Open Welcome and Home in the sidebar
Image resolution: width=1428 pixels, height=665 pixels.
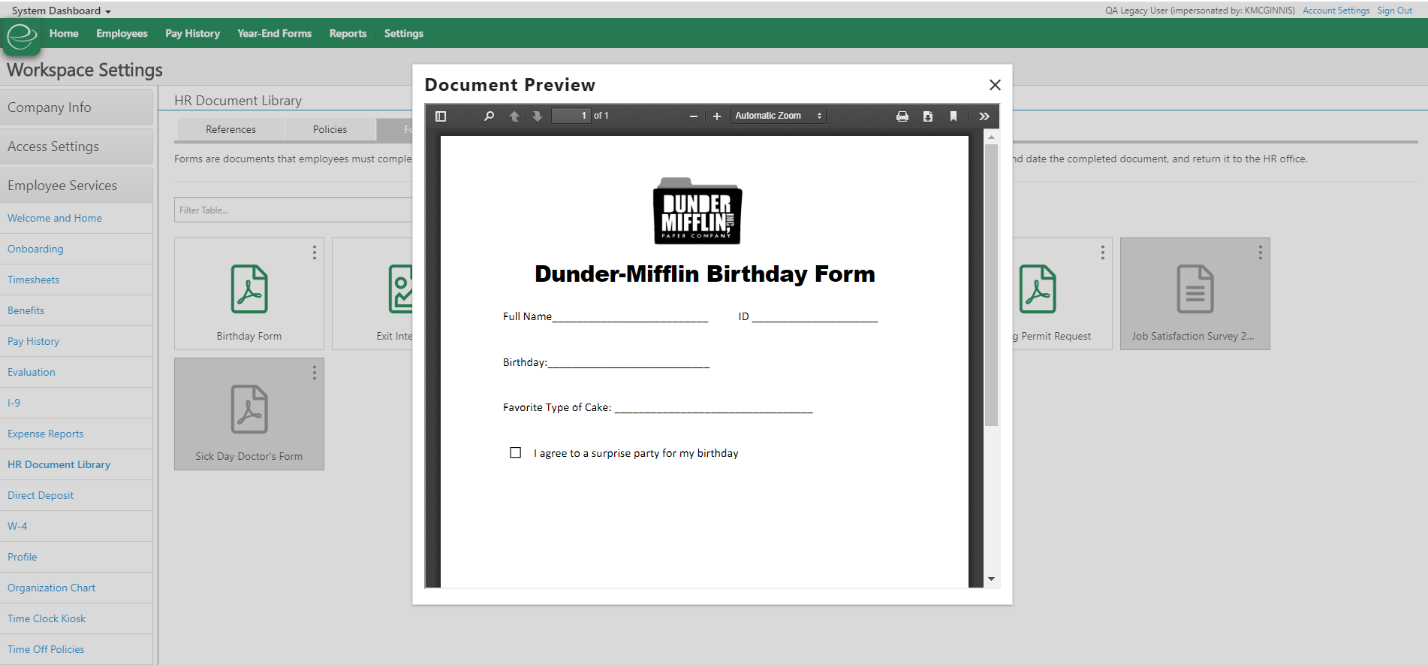[x=55, y=218]
